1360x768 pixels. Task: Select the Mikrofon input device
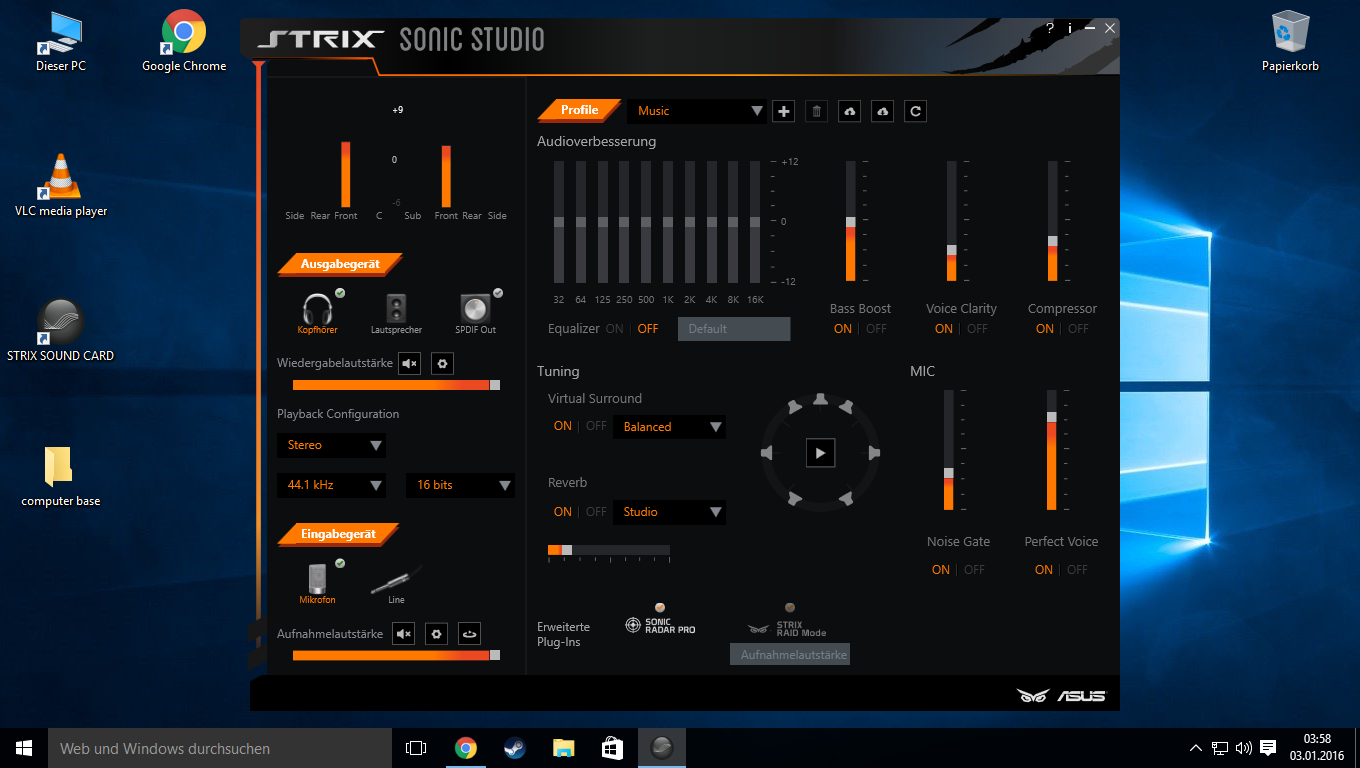tap(317, 582)
